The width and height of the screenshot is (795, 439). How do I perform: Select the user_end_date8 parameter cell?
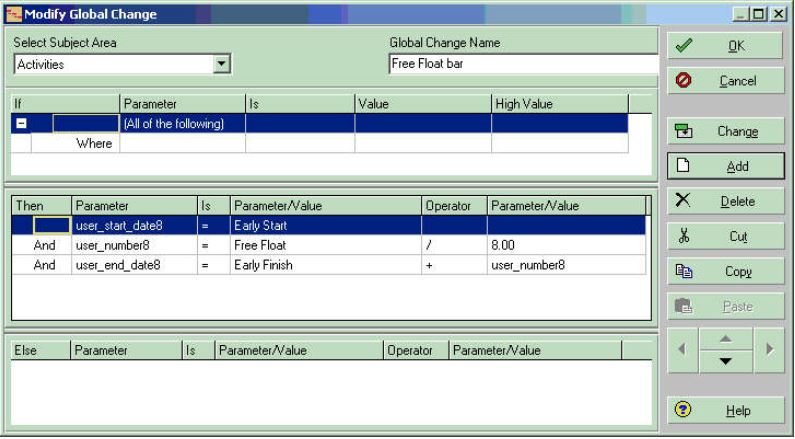tap(134, 265)
